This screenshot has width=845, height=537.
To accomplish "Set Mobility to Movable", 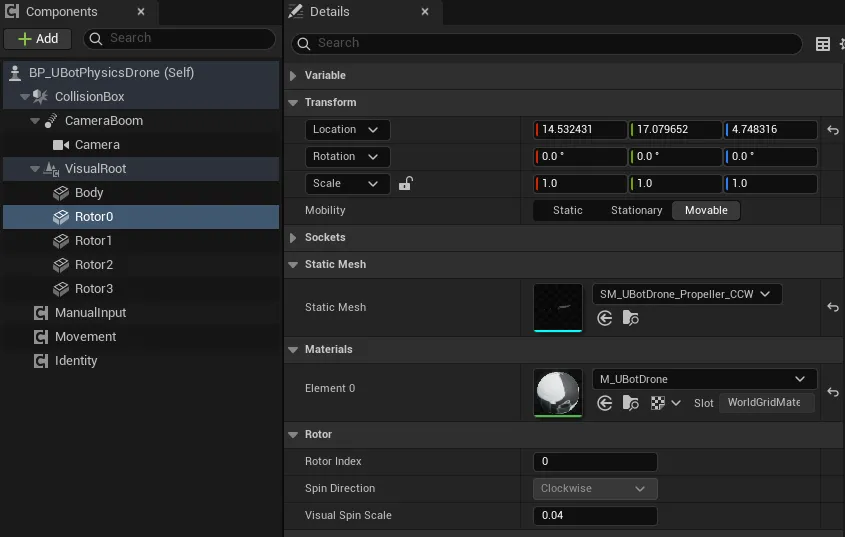I will (706, 210).
